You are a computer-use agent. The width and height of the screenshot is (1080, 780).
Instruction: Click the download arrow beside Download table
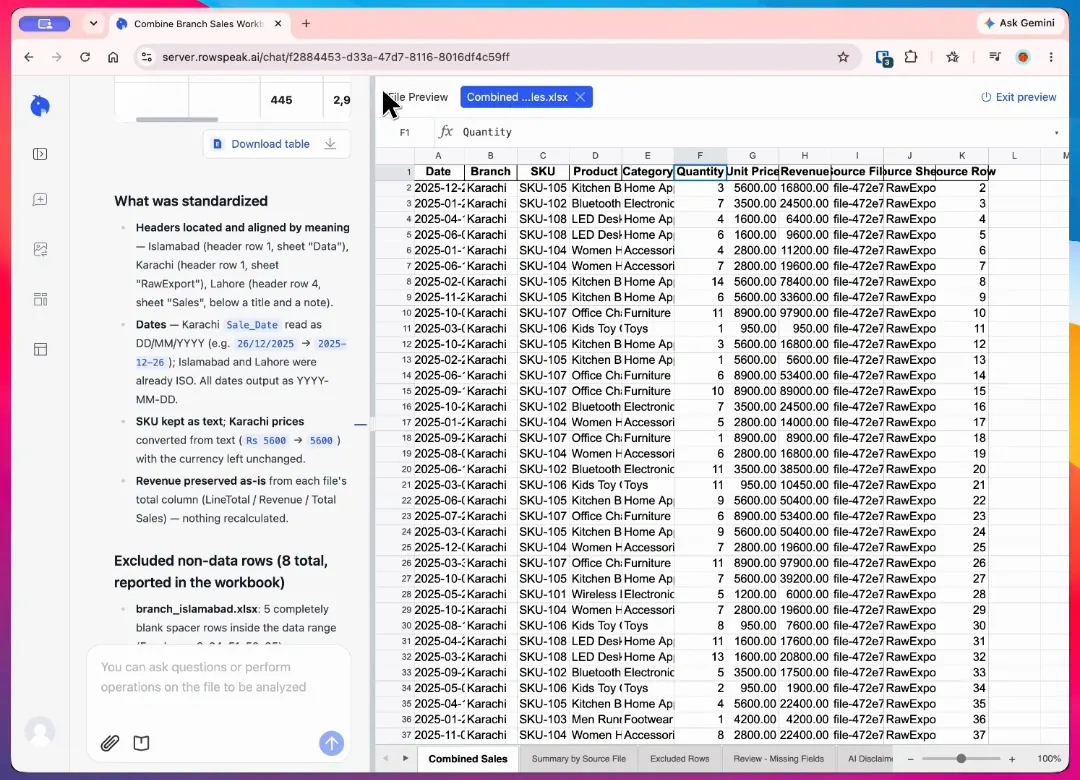coord(331,143)
